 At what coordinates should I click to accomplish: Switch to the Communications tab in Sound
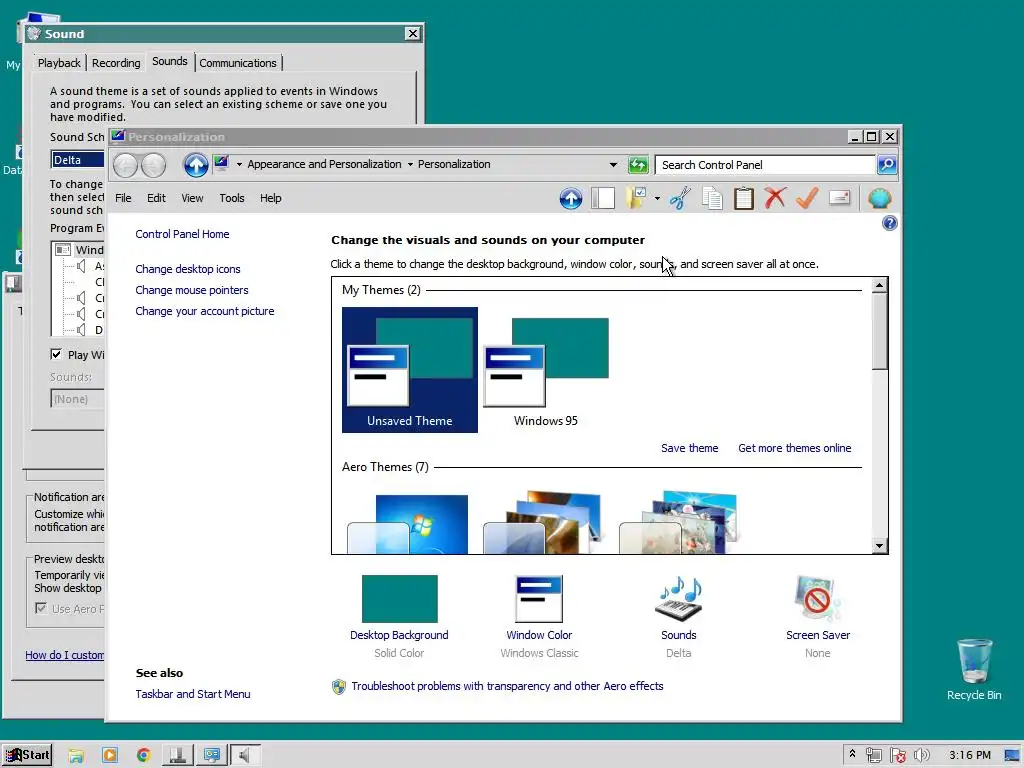pyautogui.click(x=238, y=63)
